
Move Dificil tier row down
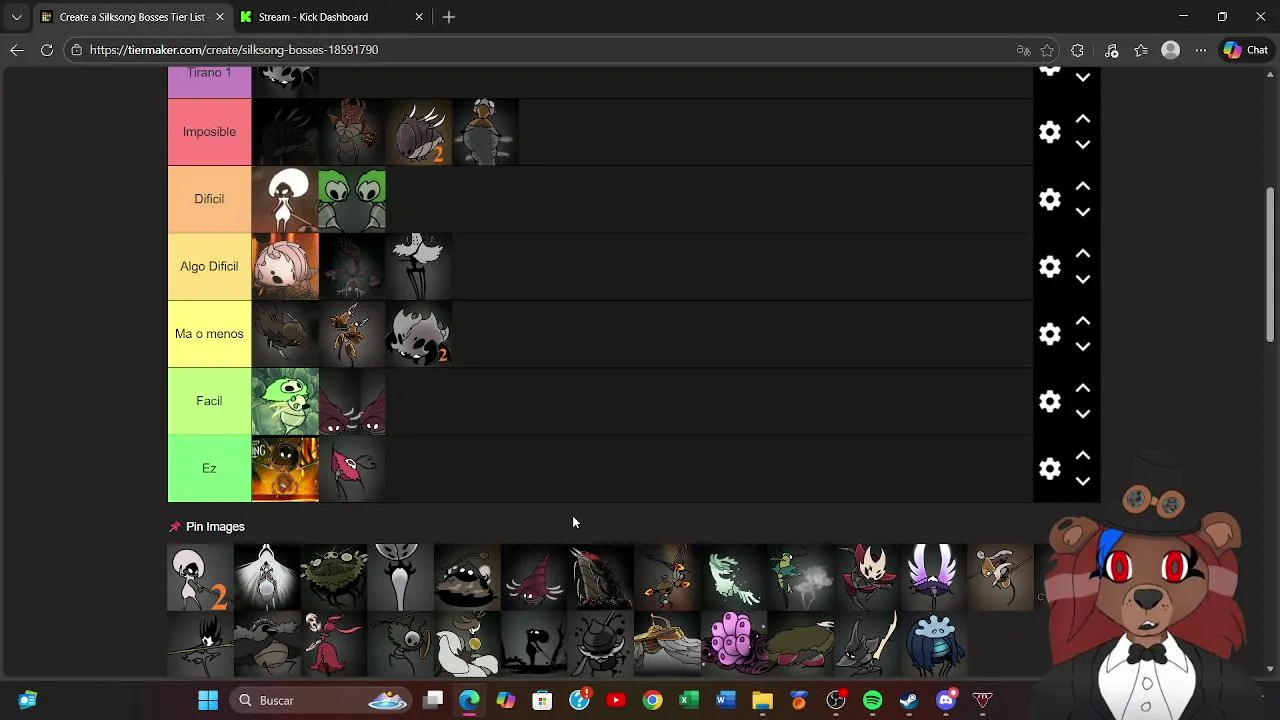click(x=1082, y=212)
